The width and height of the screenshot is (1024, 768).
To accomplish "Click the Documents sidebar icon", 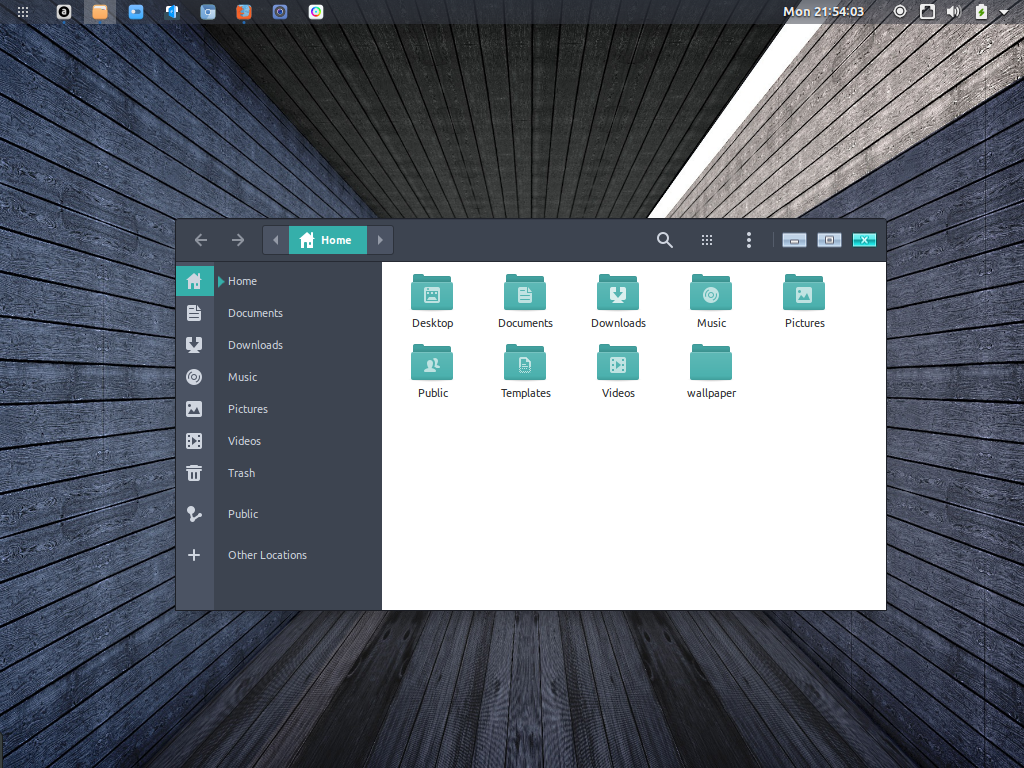I will click(194, 313).
